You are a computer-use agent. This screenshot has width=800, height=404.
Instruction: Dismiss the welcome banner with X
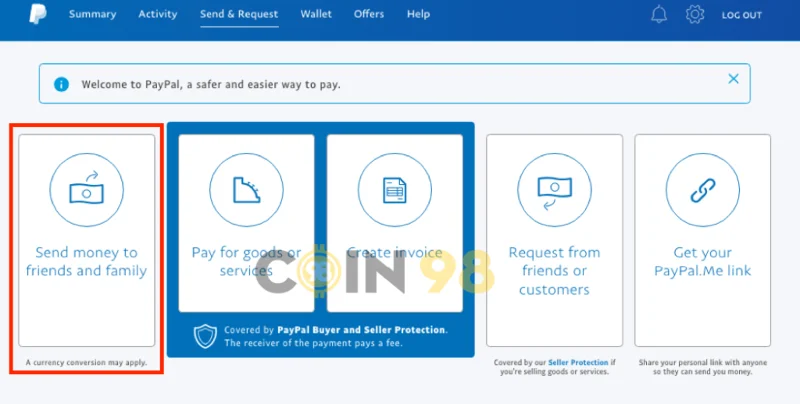coord(733,79)
